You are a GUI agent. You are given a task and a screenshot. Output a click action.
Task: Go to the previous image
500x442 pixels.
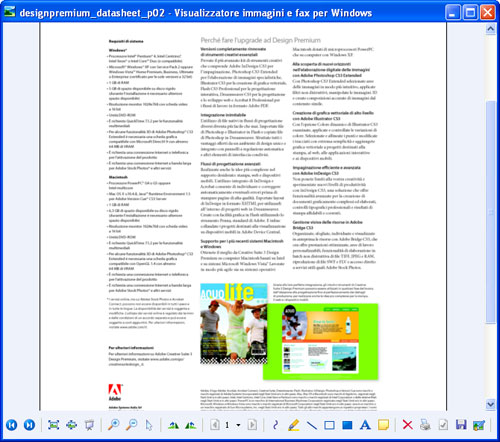12,425
